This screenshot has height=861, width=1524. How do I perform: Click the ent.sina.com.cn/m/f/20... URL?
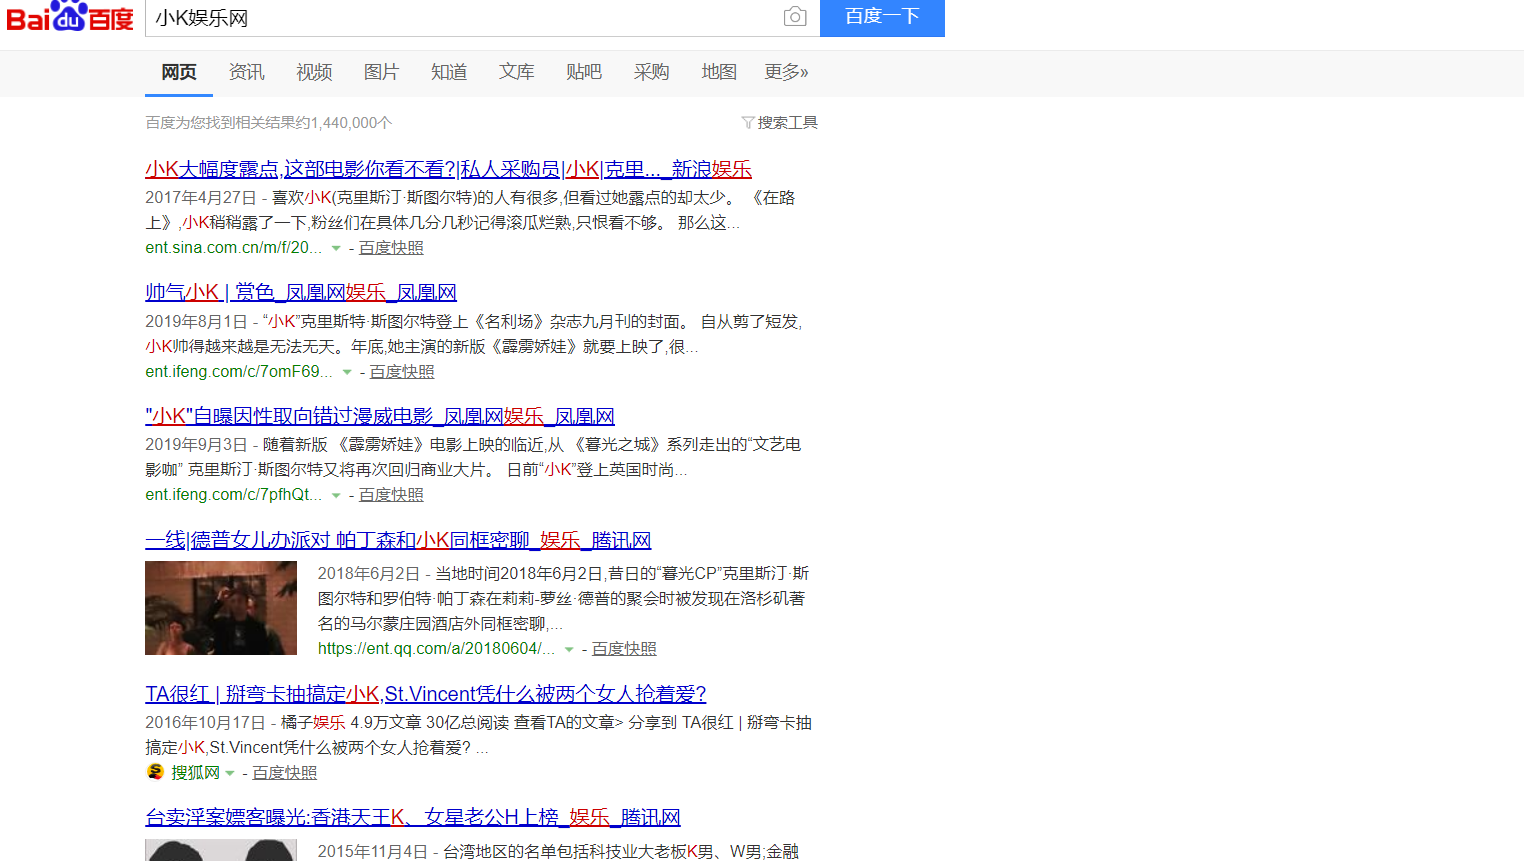click(x=234, y=248)
